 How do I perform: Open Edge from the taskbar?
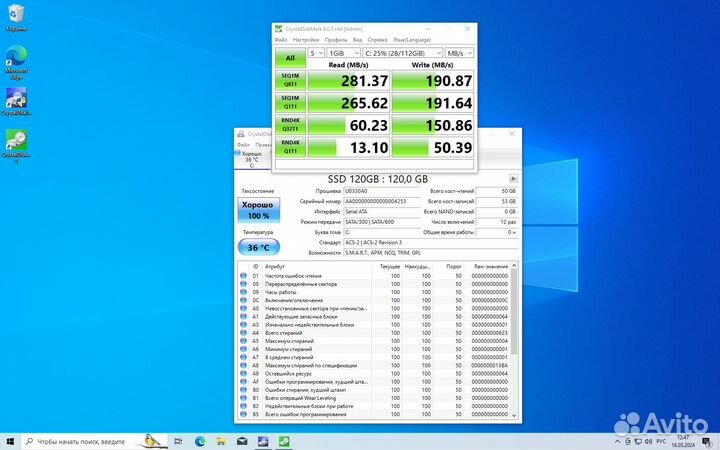point(200,441)
